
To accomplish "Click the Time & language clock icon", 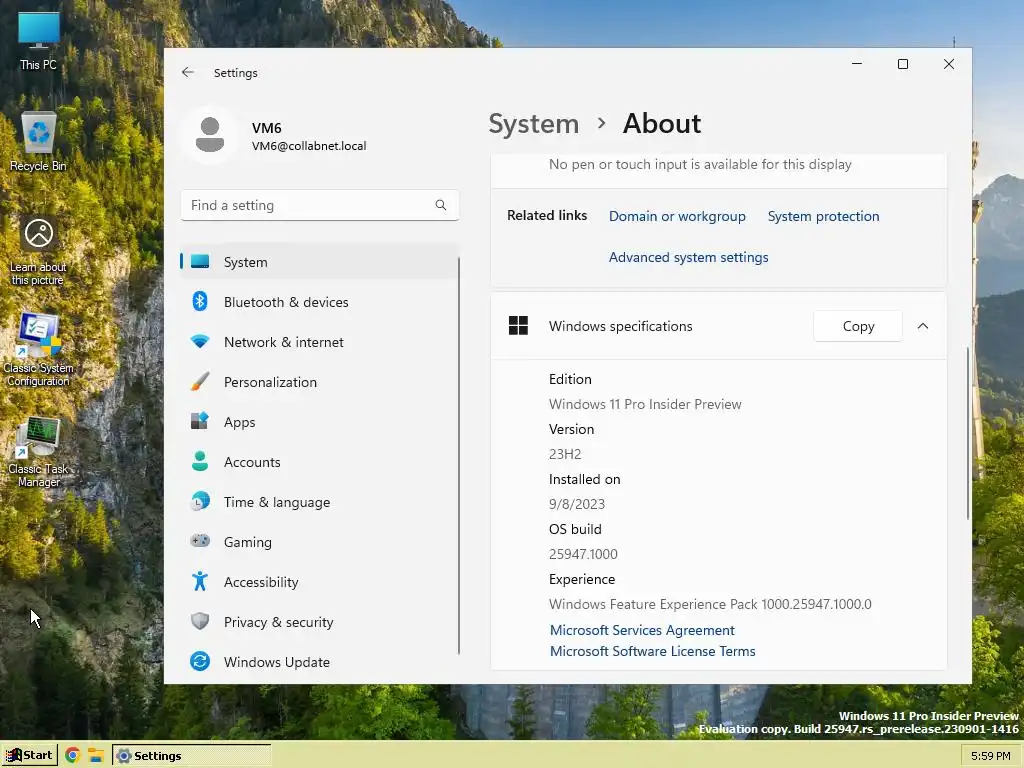I will (x=200, y=502).
